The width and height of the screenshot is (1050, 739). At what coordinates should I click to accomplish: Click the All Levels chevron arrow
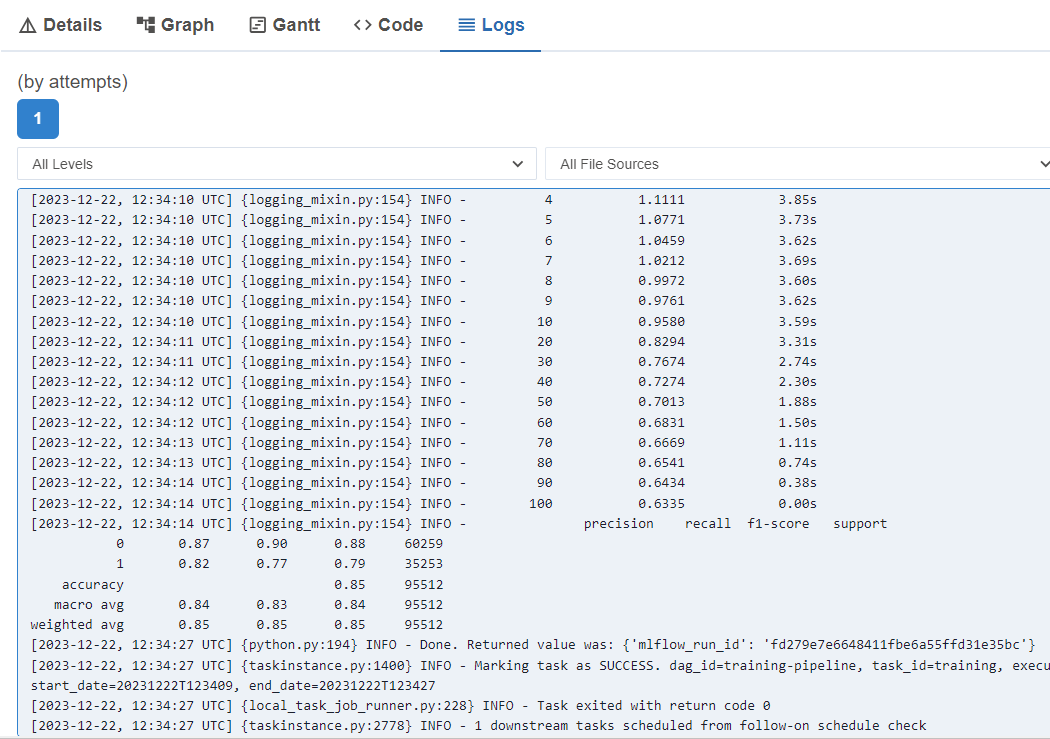point(517,164)
